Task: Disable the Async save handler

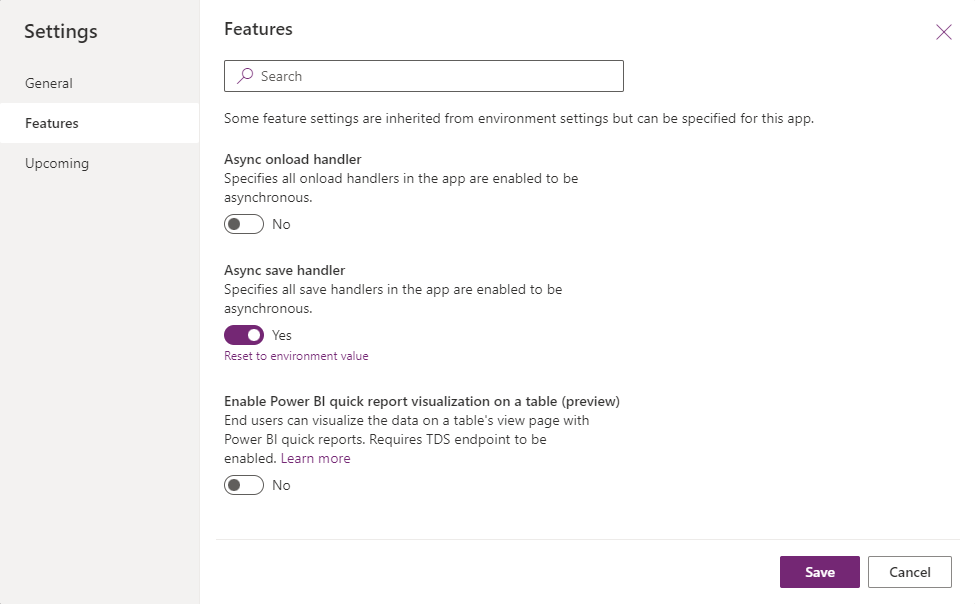Action: [243, 335]
